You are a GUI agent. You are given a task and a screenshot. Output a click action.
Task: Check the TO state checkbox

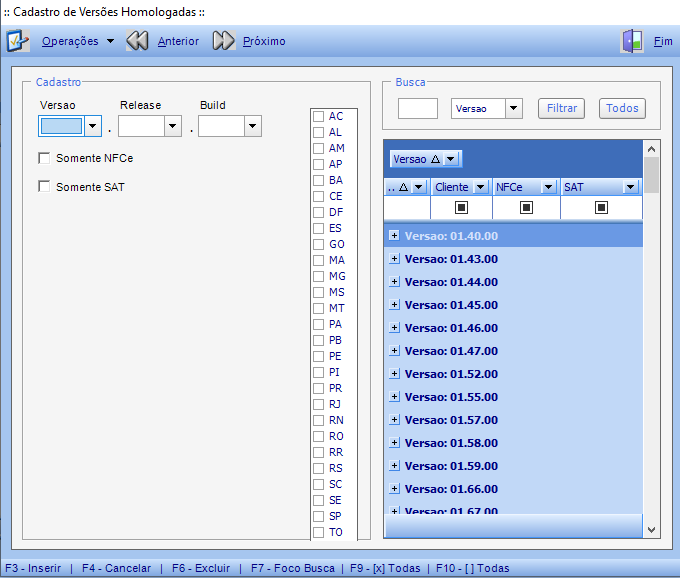point(318,532)
